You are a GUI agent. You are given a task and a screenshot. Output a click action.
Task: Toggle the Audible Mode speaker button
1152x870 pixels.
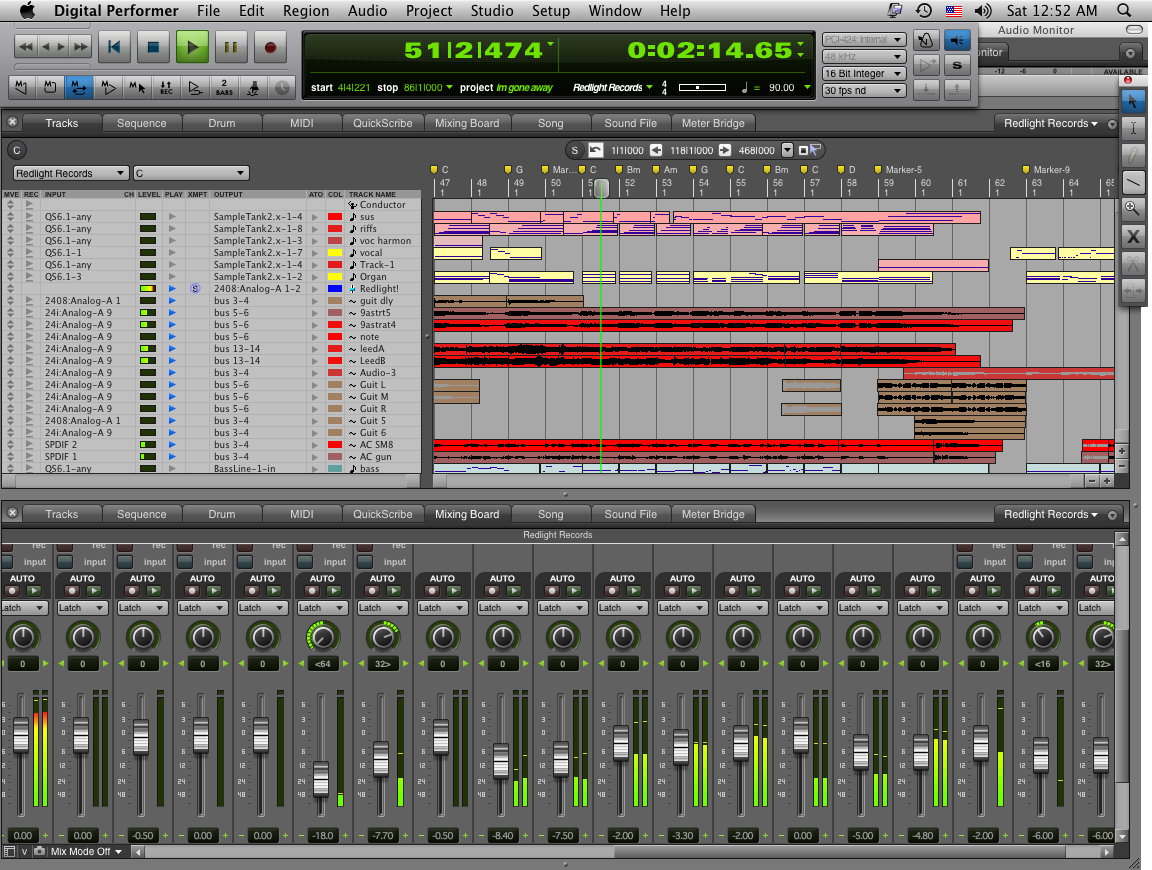tap(957, 40)
